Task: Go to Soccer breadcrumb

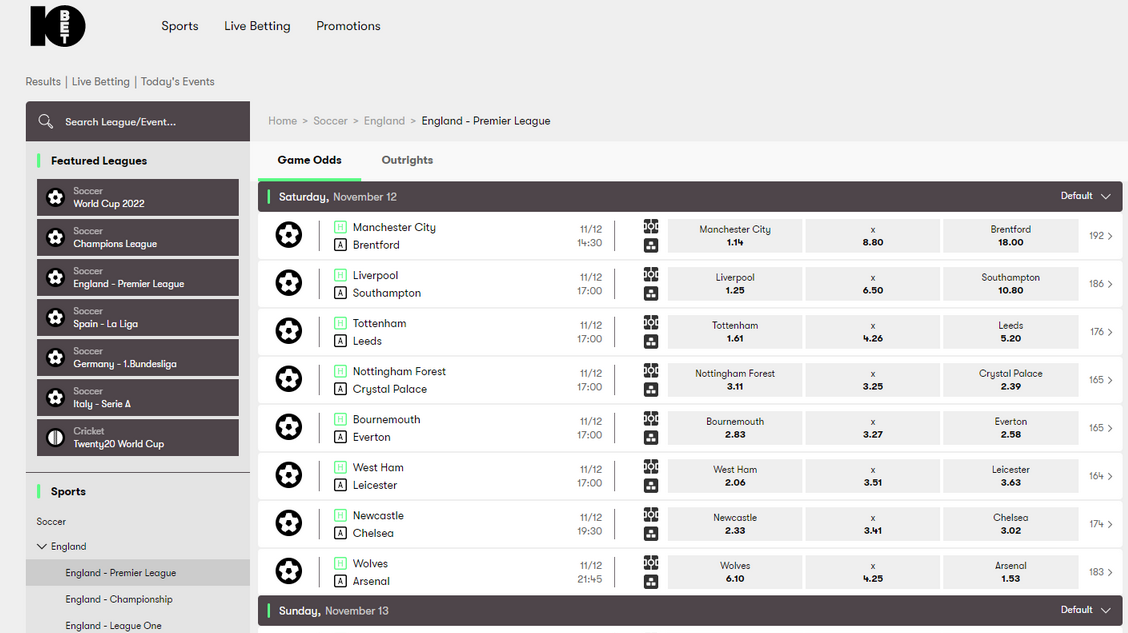Action: click(x=330, y=121)
